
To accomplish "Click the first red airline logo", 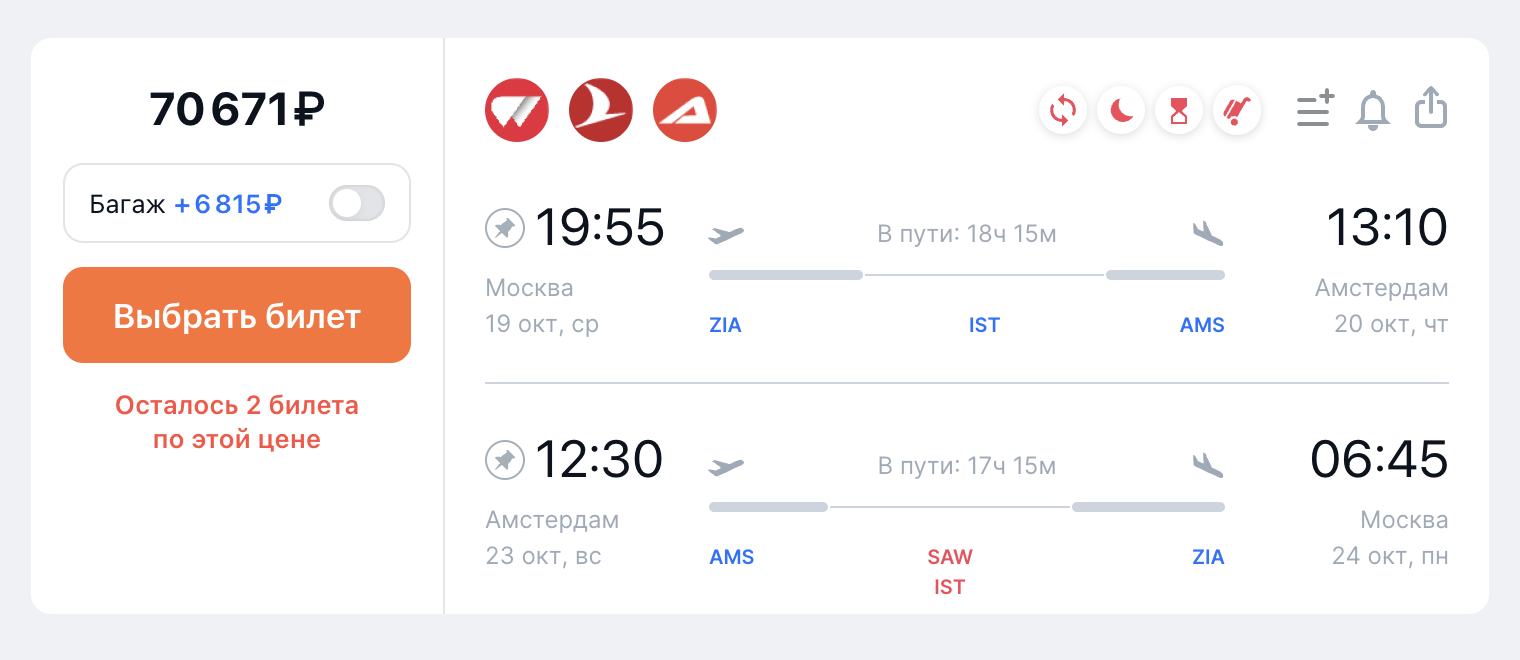I will coord(517,110).
